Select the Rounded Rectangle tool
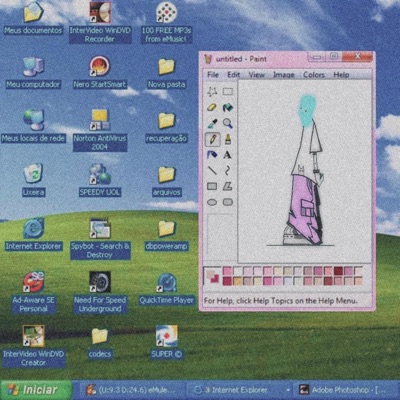Screen dimensions: 400x400 point(228,202)
